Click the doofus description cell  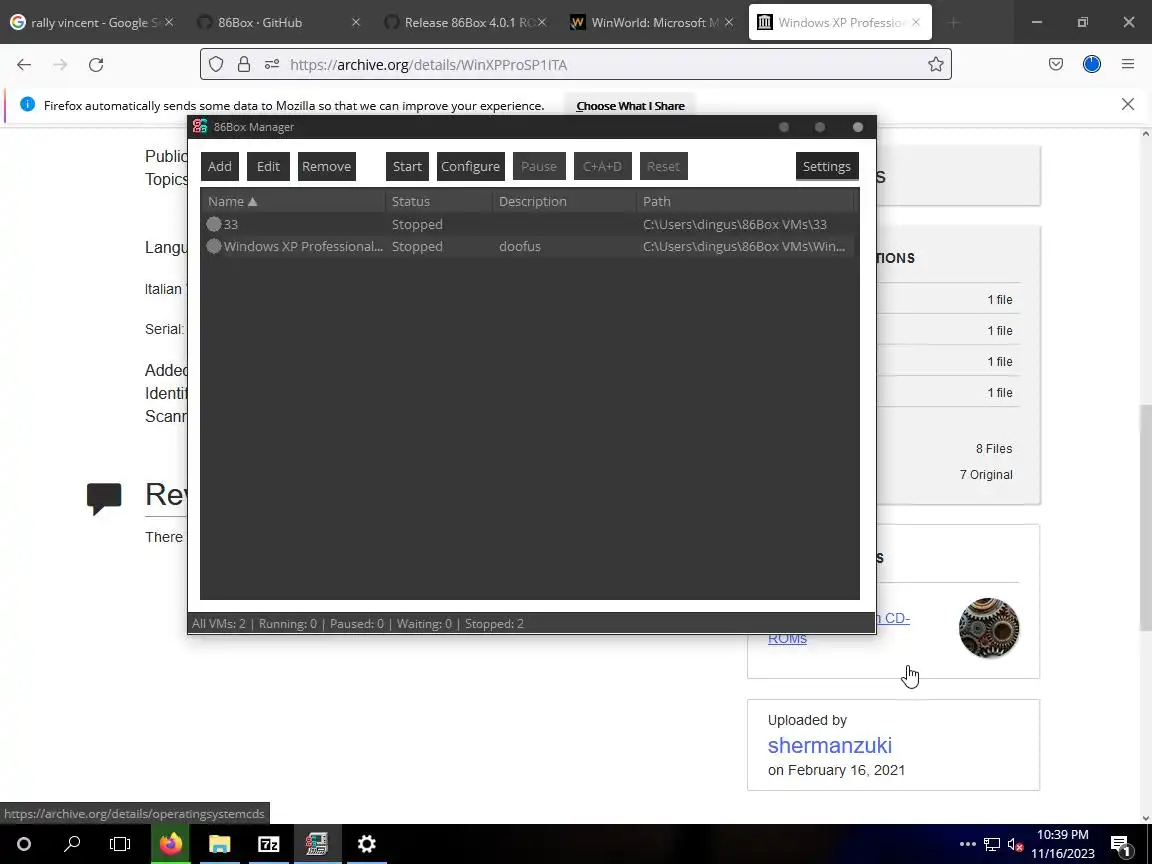coord(519,246)
